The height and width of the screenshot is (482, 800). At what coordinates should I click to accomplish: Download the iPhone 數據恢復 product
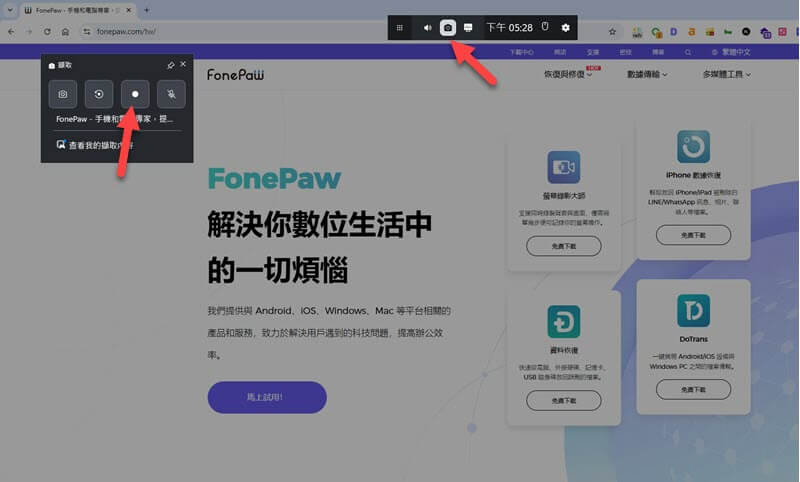click(x=693, y=235)
